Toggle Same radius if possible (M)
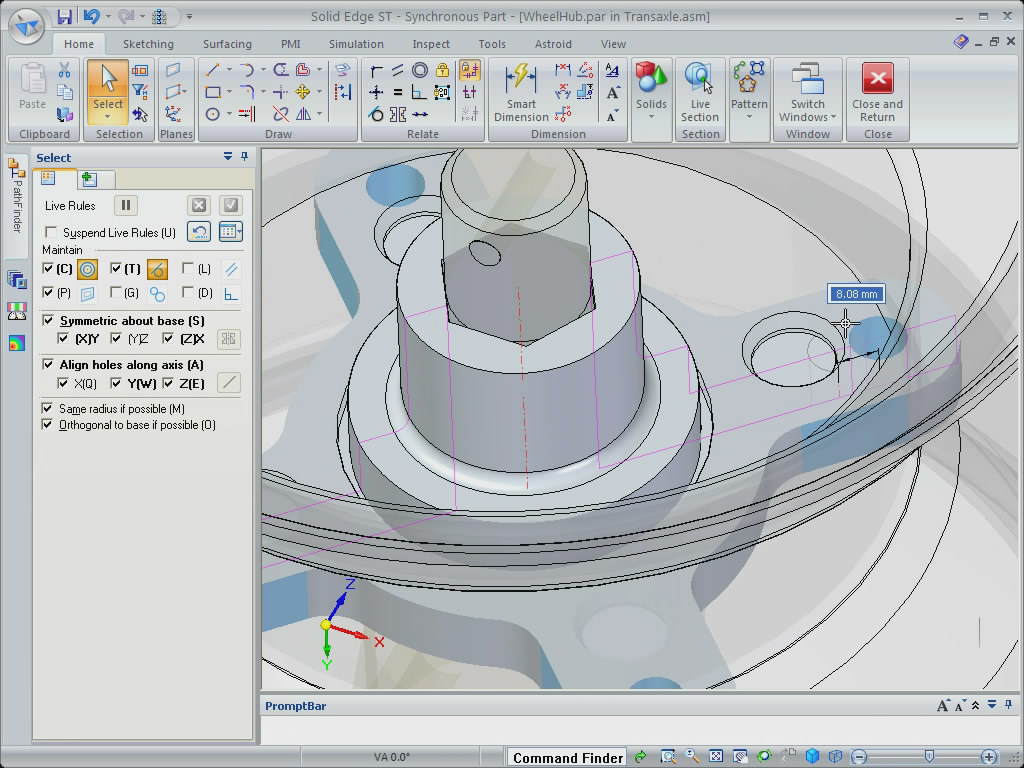 click(47, 409)
